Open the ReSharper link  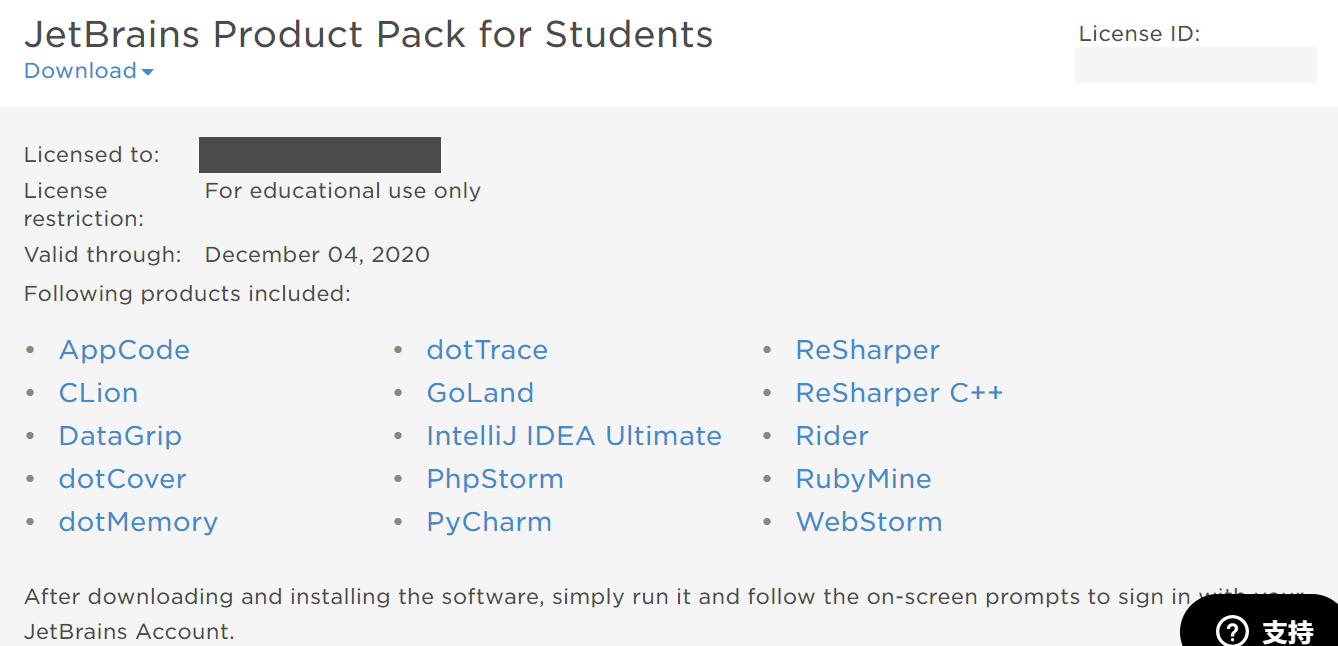click(x=868, y=350)
